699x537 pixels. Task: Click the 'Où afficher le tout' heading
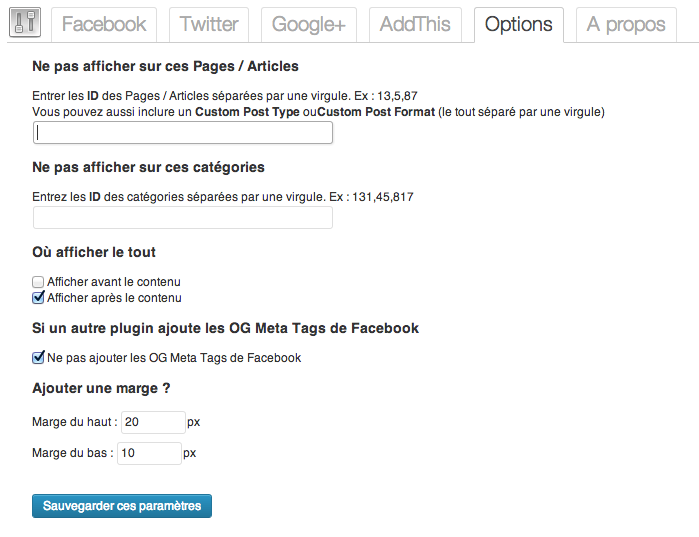[x=94, y=252]
